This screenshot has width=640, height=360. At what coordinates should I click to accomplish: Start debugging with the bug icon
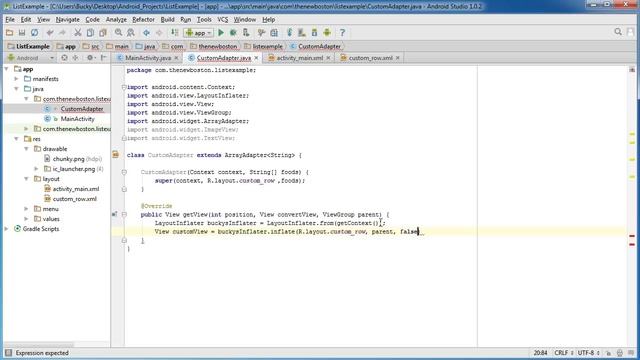click(233, 33)
